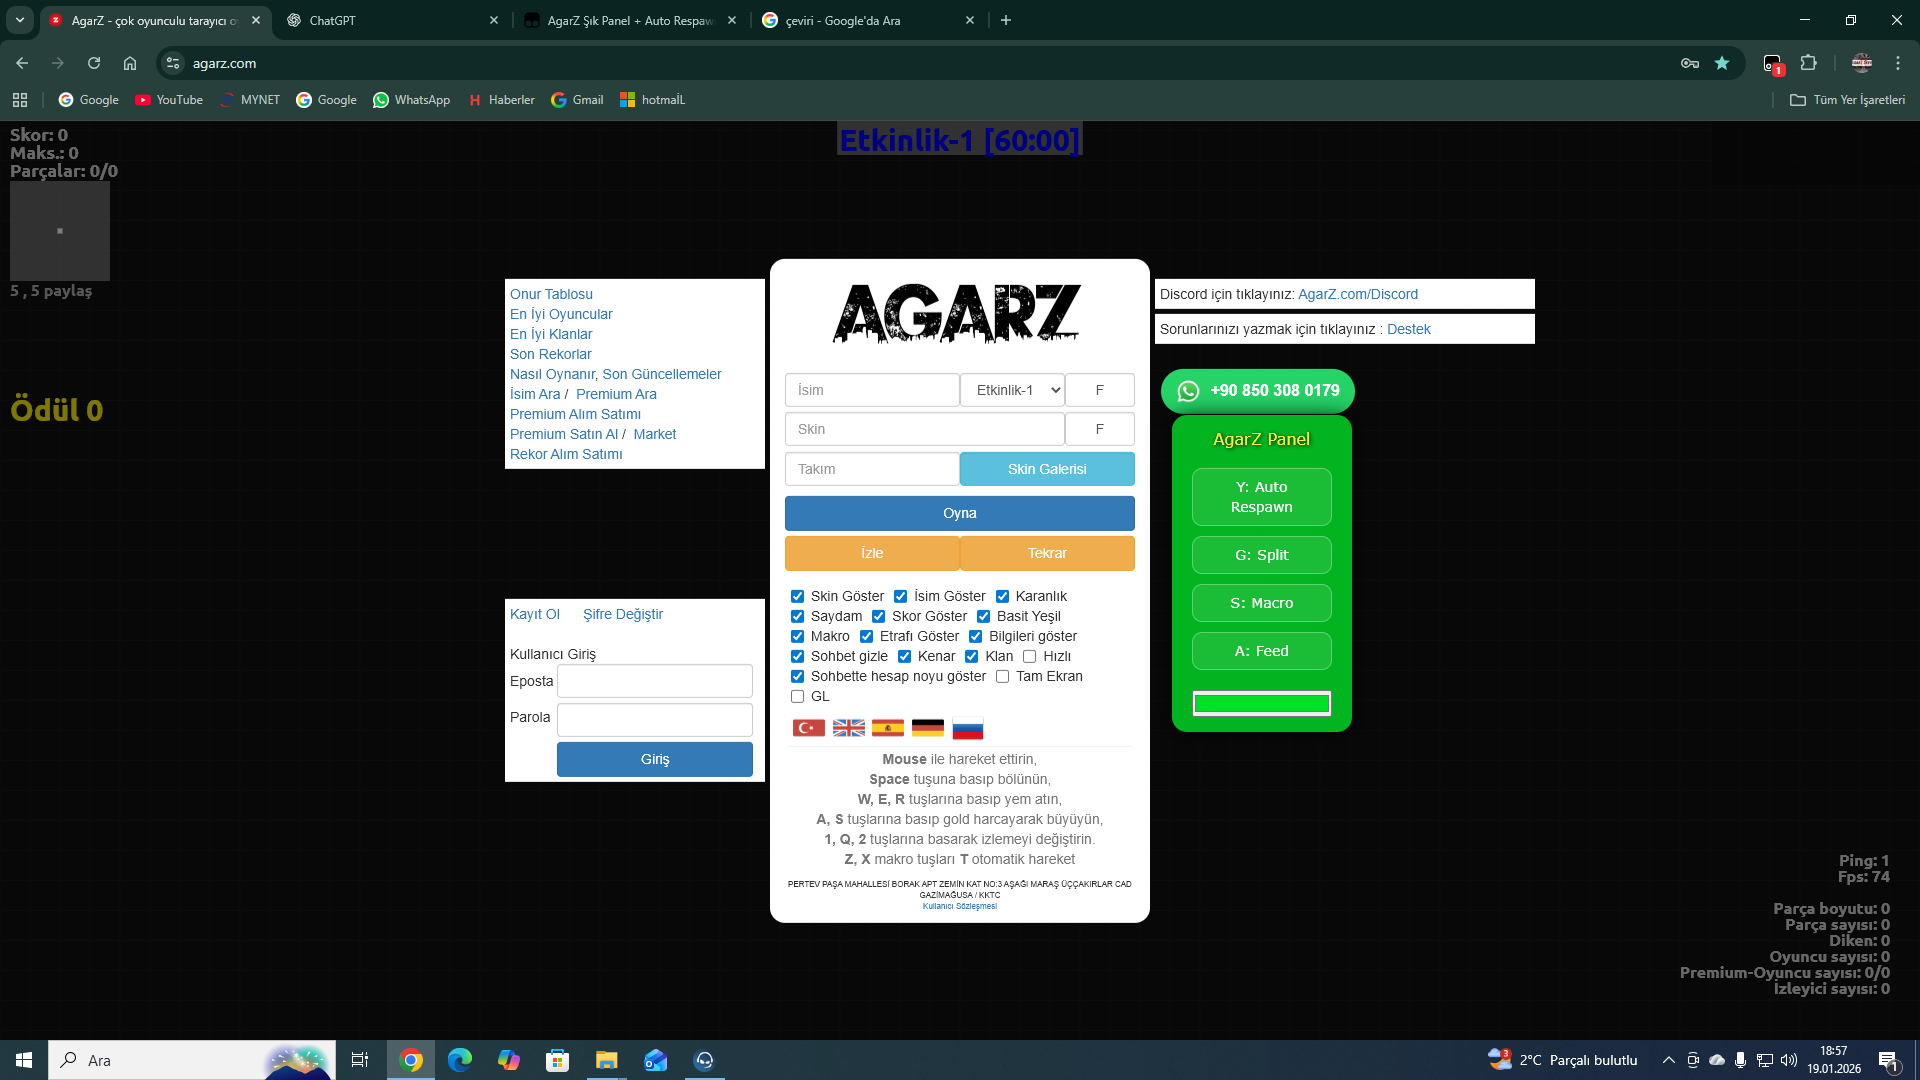Switch language with the UK flag
The width and height of the screenshot is (1920, 1080).
tap(849, 728)
